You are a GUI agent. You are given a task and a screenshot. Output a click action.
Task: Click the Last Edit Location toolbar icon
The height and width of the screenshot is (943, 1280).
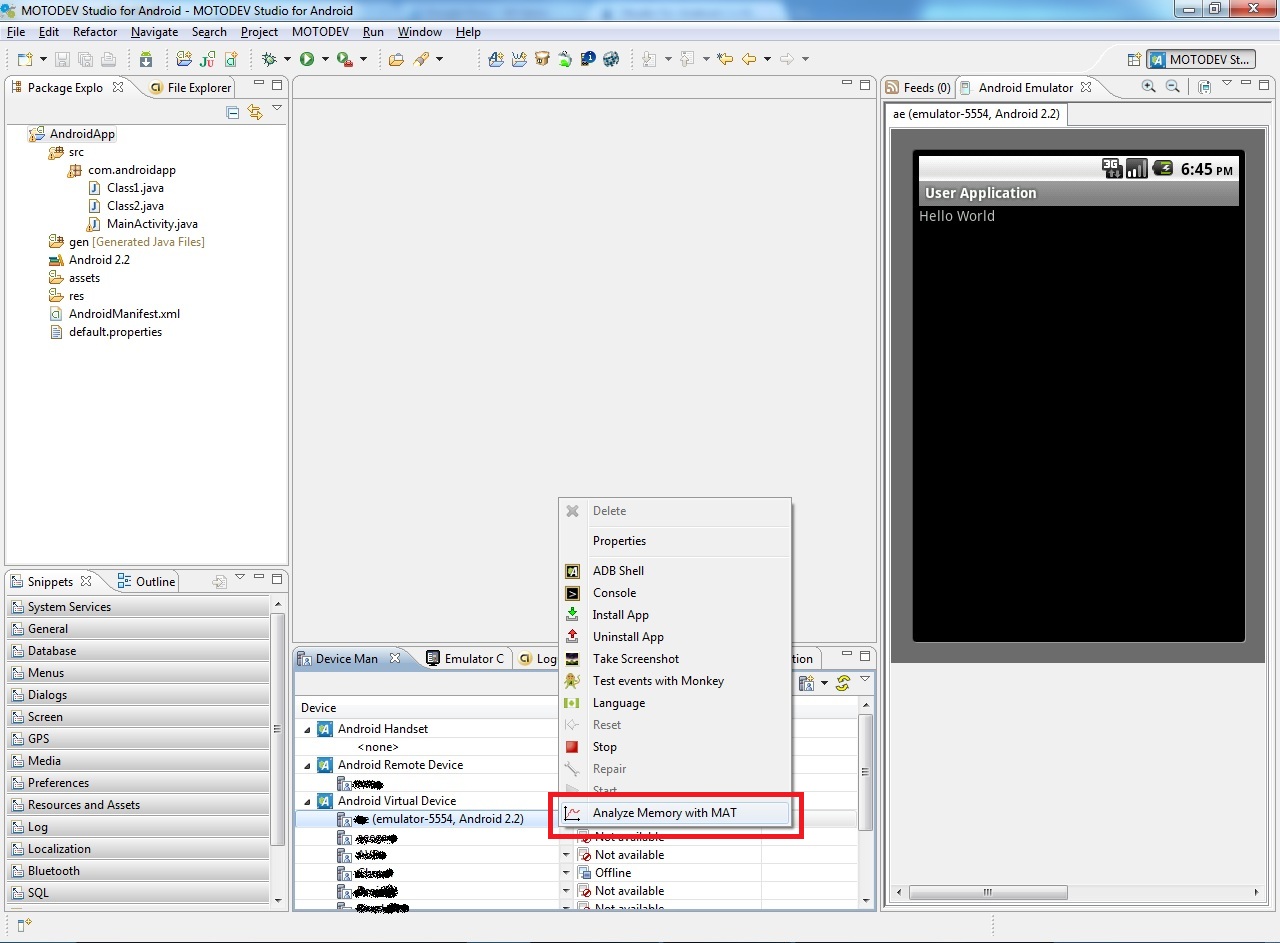pos(725,60)
